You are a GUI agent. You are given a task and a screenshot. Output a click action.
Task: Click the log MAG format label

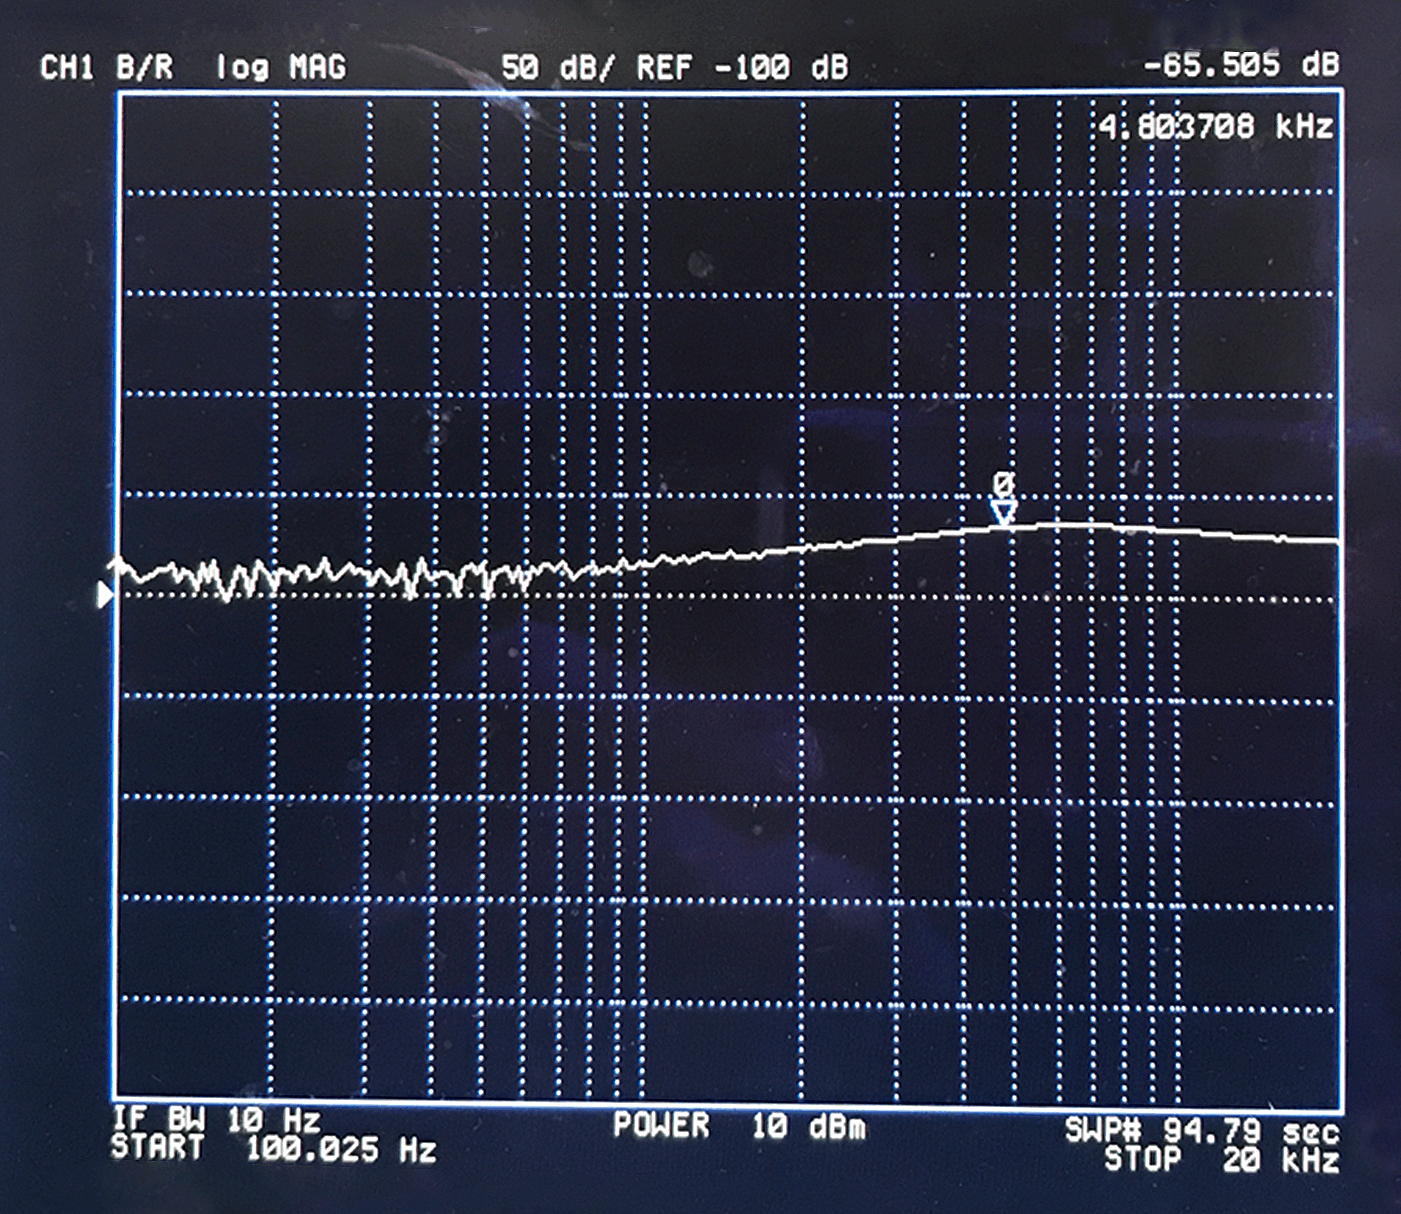(281, 68)
